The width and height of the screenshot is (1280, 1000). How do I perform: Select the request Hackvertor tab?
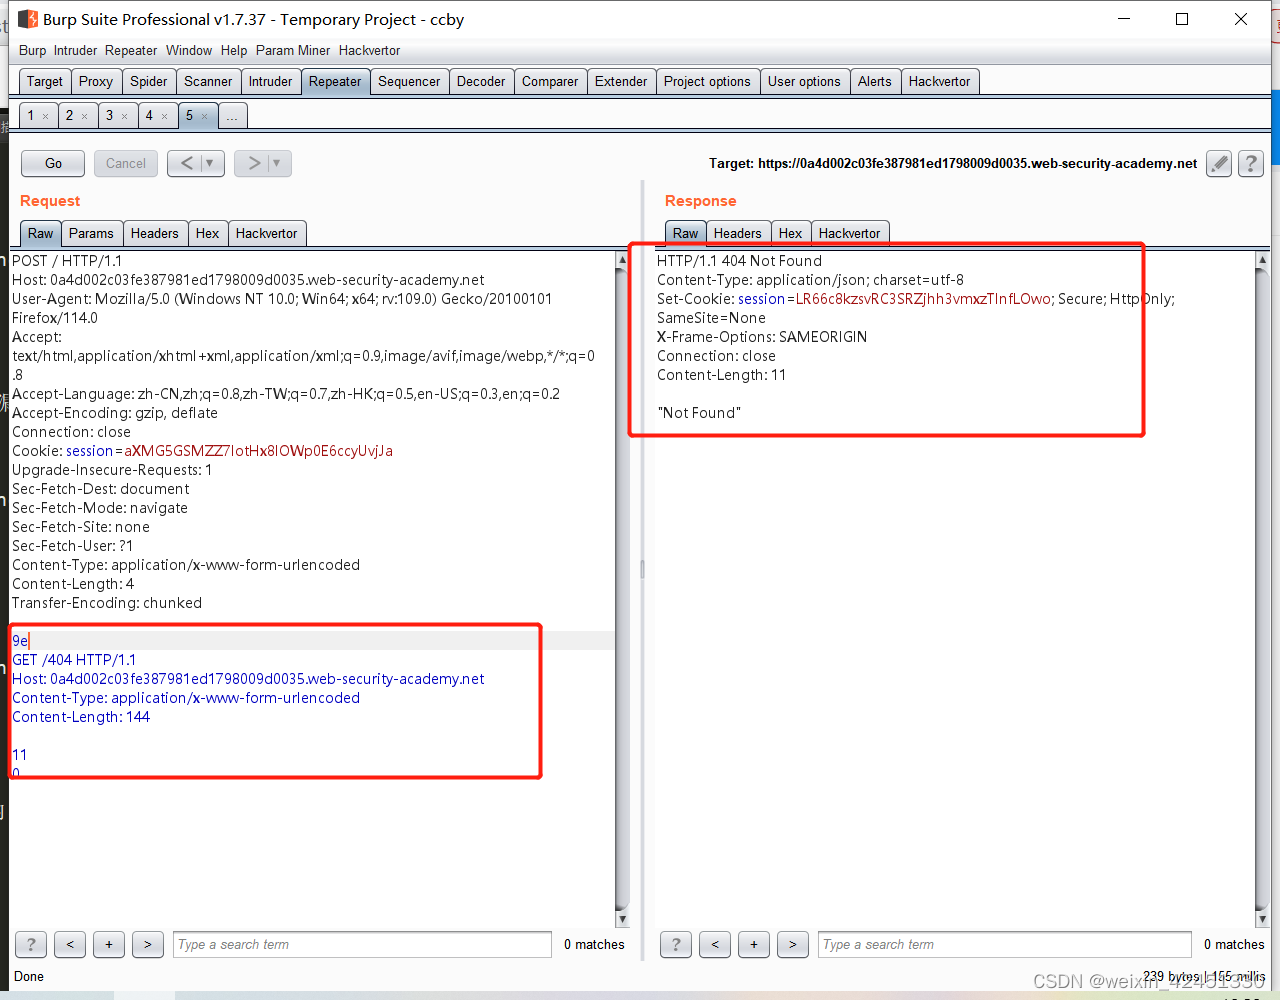267,233
